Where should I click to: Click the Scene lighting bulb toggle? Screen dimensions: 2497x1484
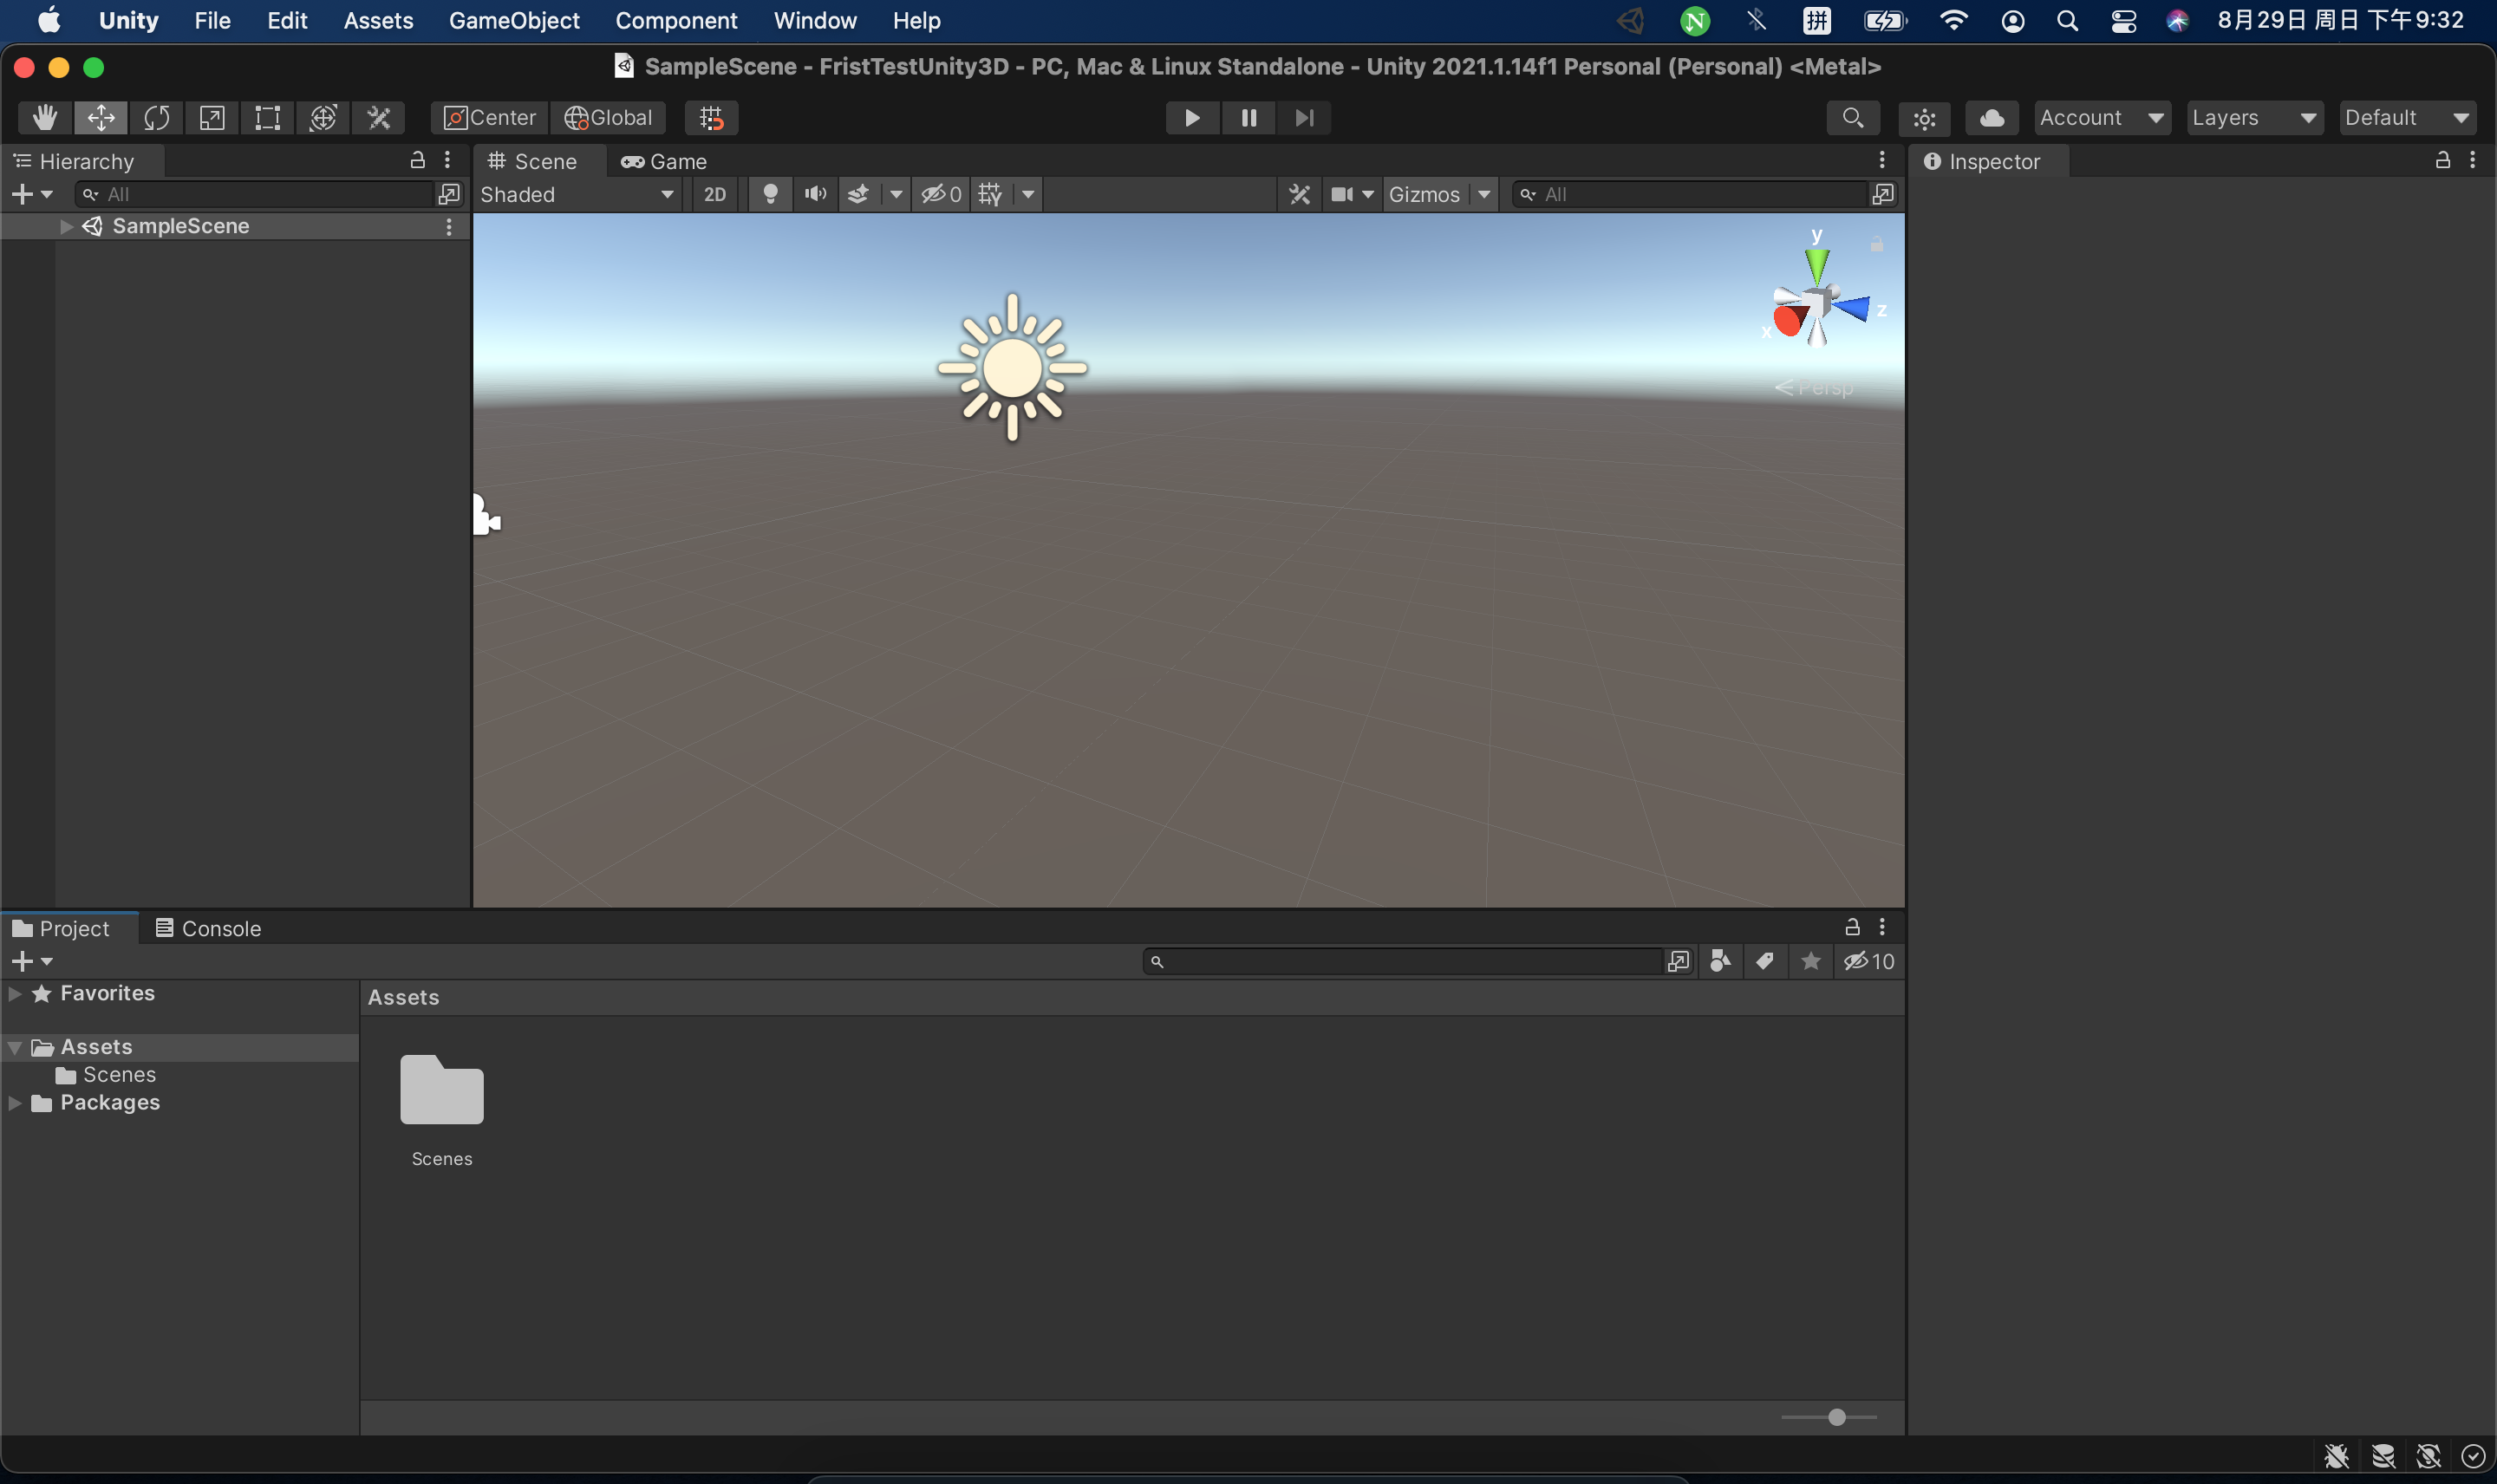pyautogui.click(x=770, y=194)
